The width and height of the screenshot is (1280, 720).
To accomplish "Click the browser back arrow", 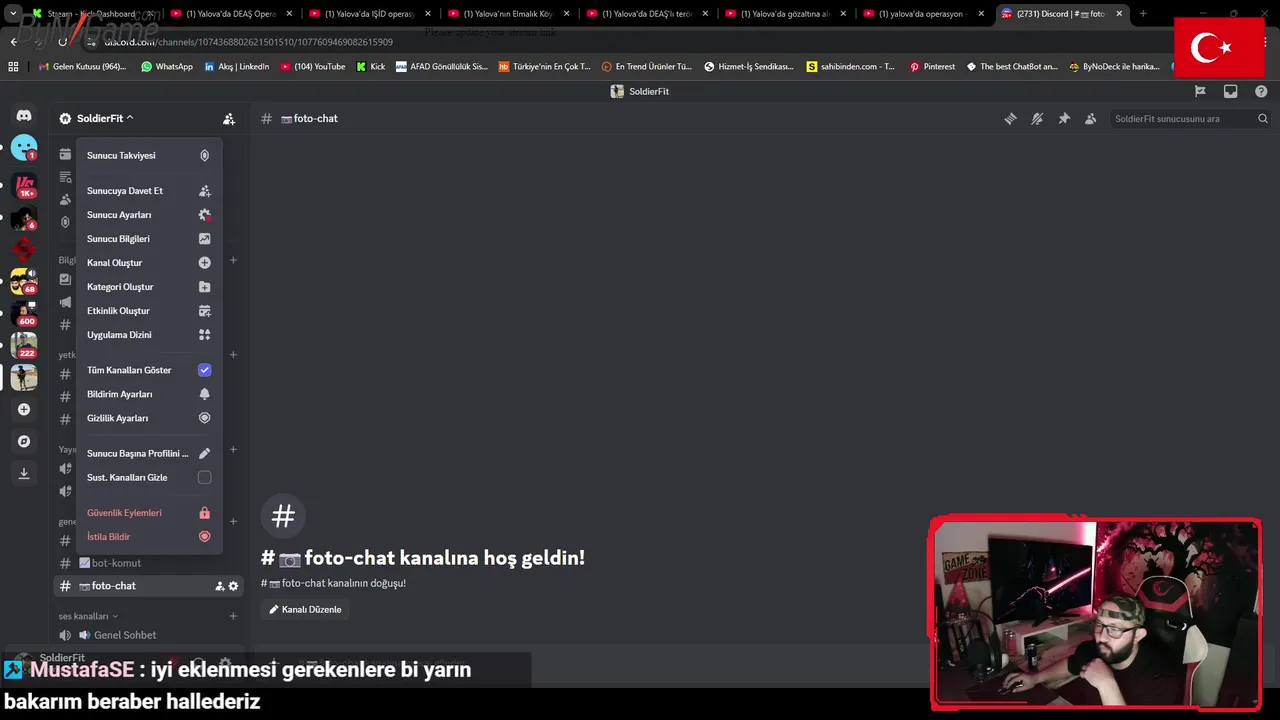I will pyautogui.click(x=14, y=42).
